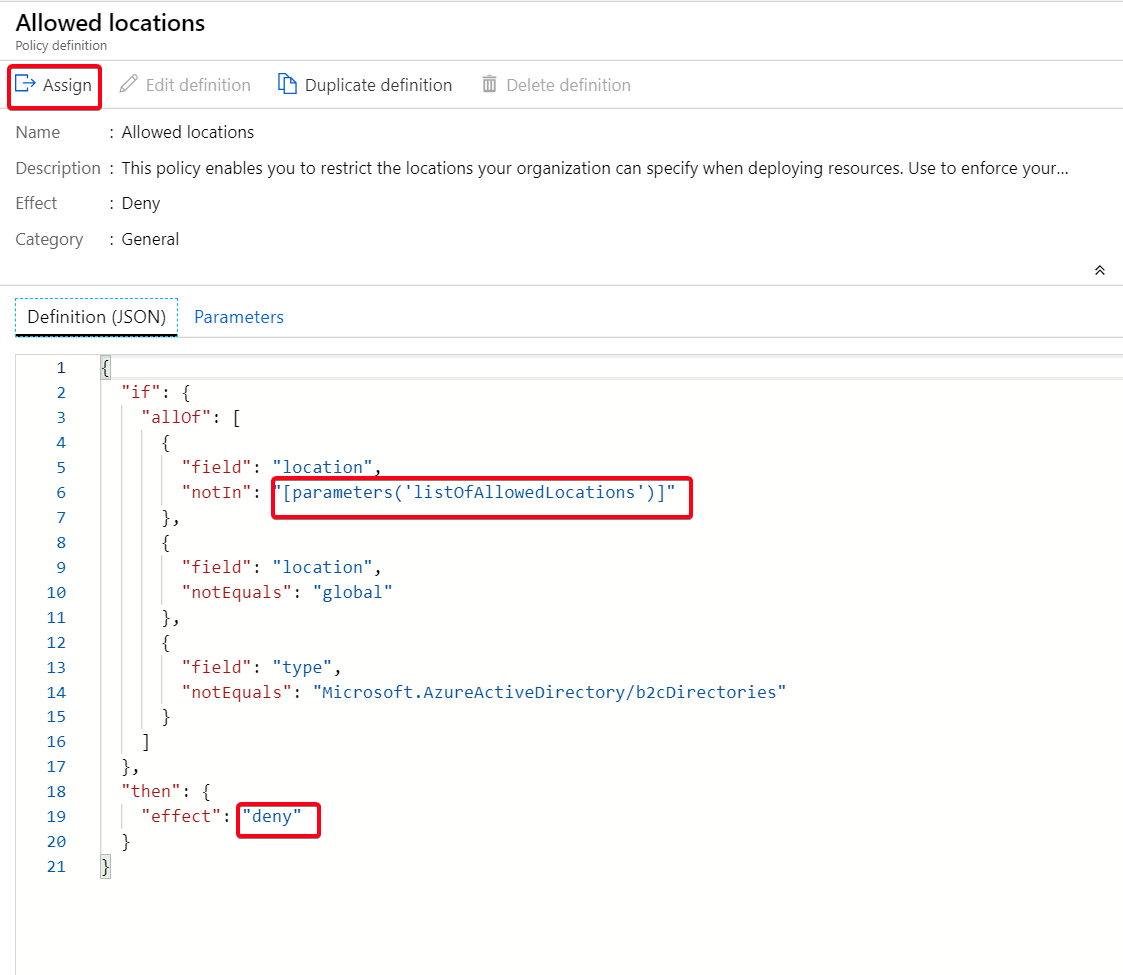Click the Edit definition label

[x=198, y=85]
